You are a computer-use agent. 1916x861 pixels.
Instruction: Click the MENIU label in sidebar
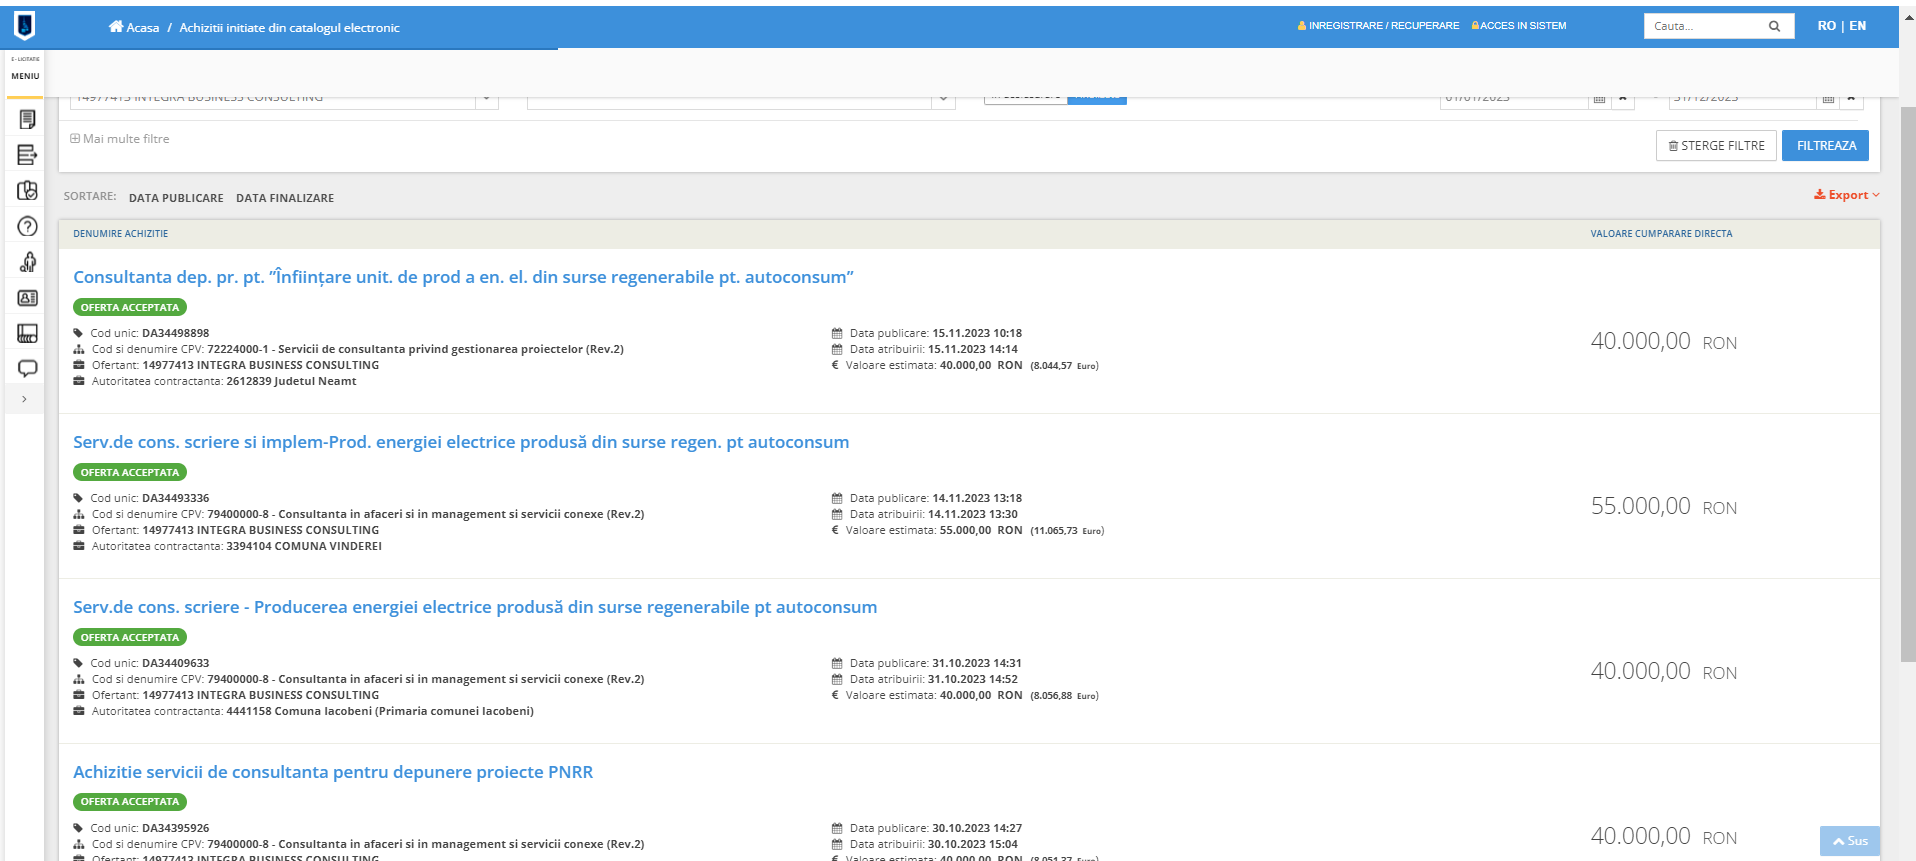[x=25, y=76]
